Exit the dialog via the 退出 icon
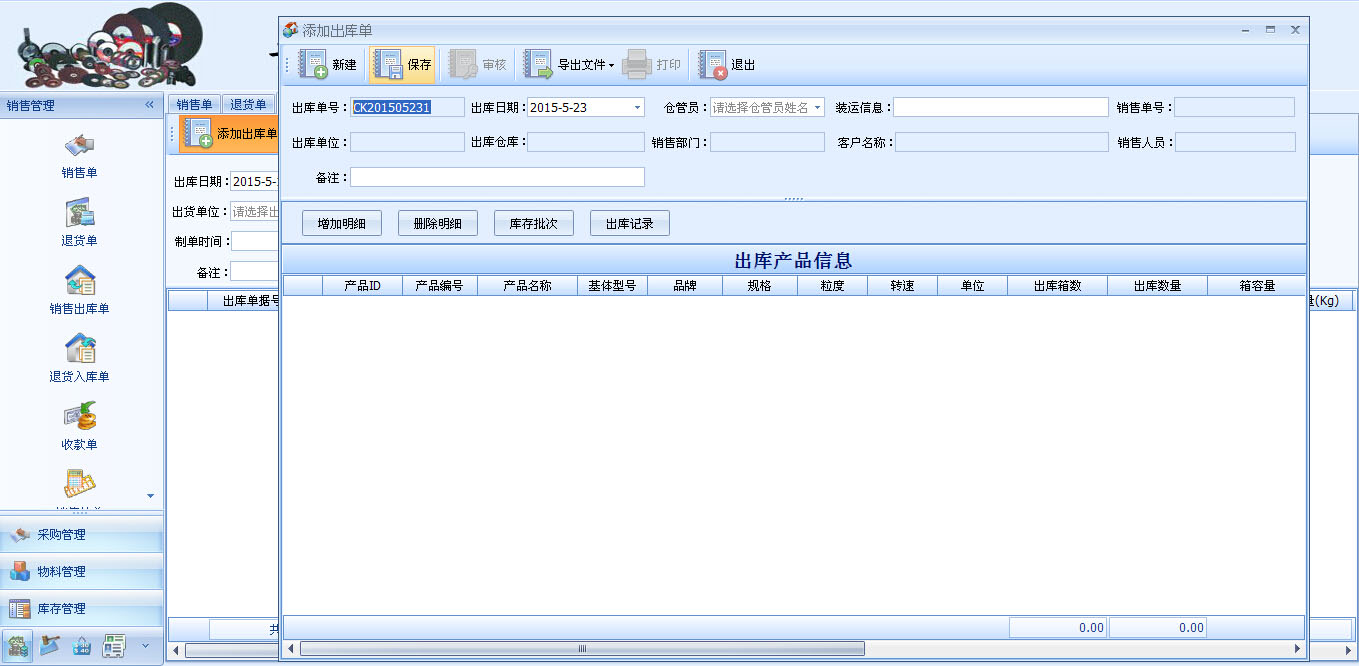The width and height of the screenshot is (1359, 666). (713, 65)
